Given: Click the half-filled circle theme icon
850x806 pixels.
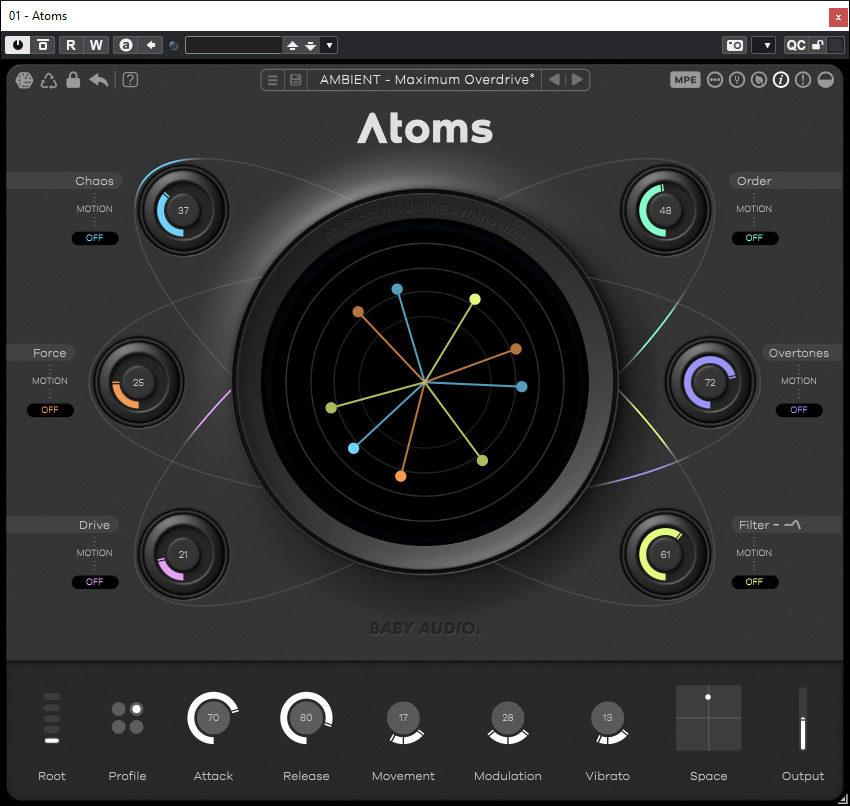Looking at the screenshot, I should coord(826,80).
